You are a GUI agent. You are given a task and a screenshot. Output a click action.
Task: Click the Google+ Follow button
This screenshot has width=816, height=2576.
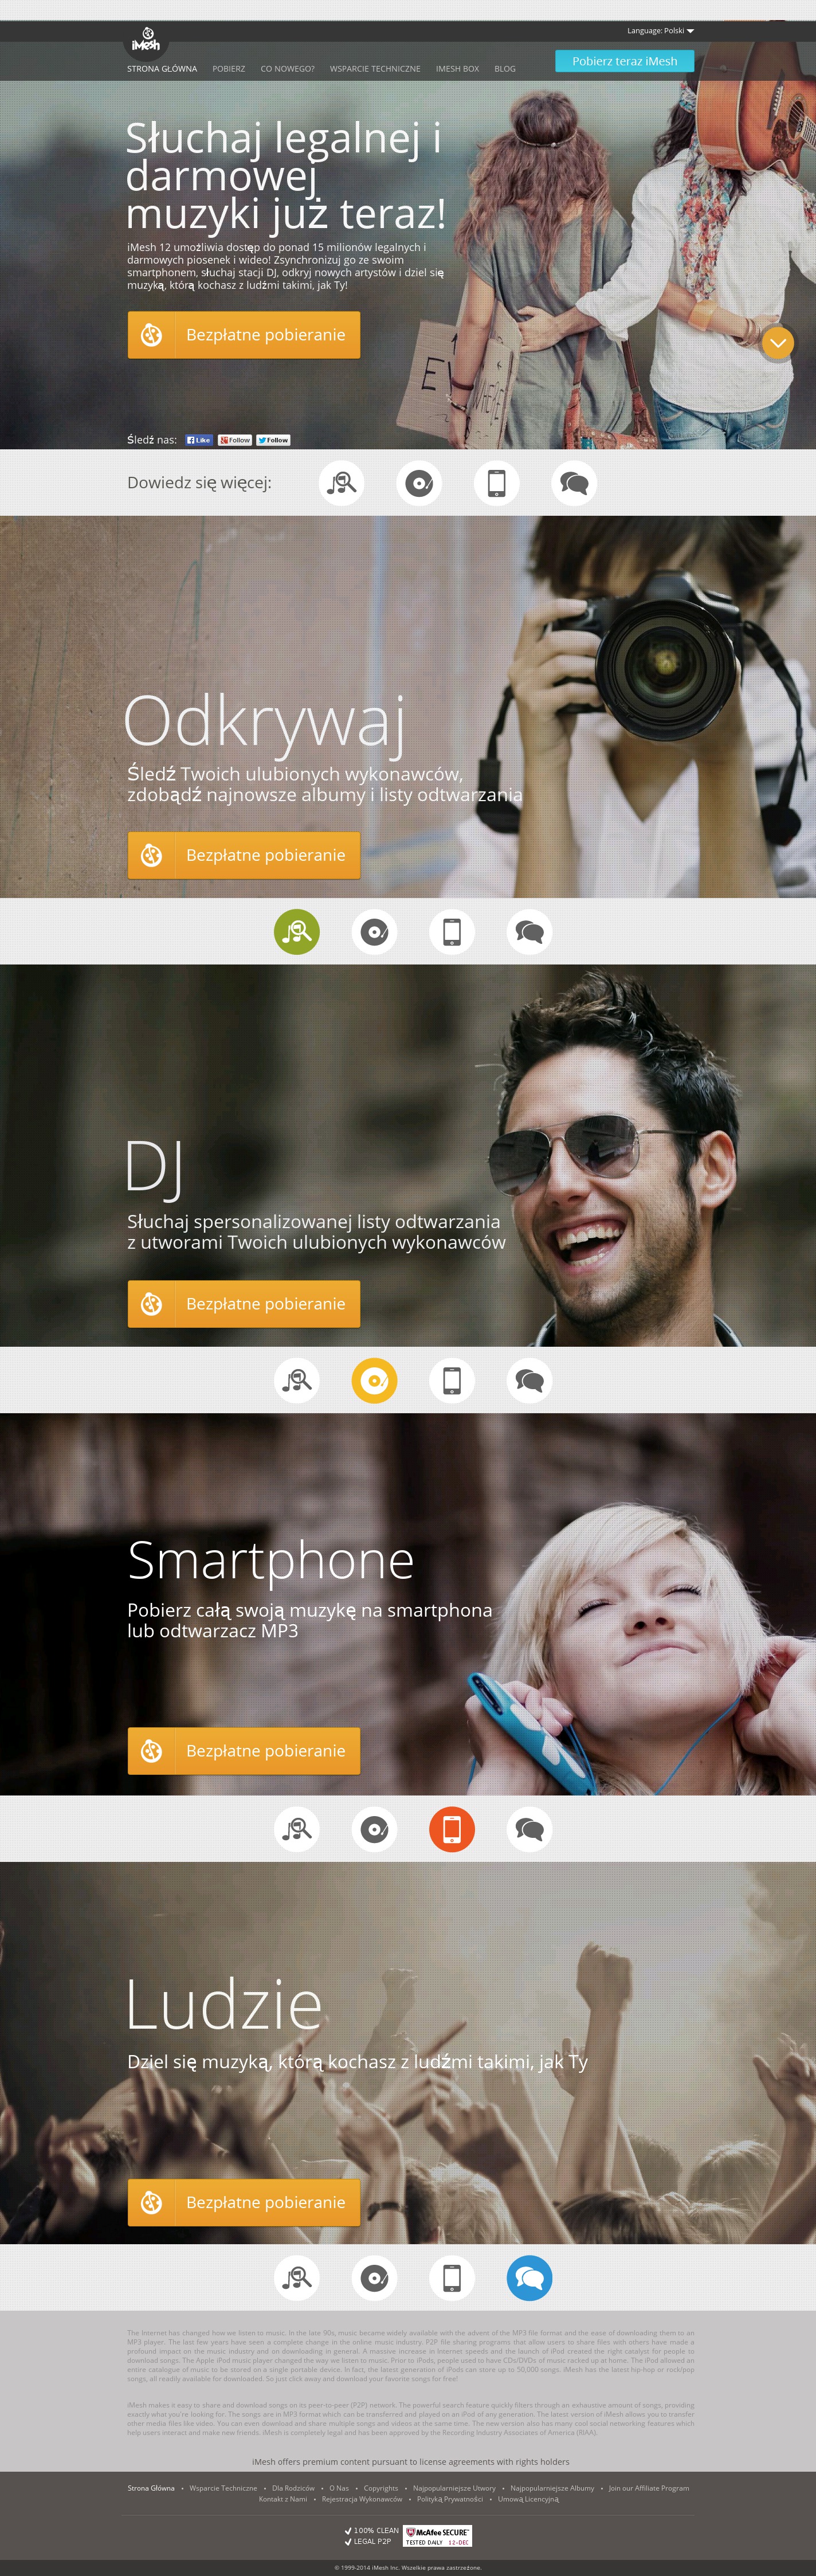coord(235,440)
